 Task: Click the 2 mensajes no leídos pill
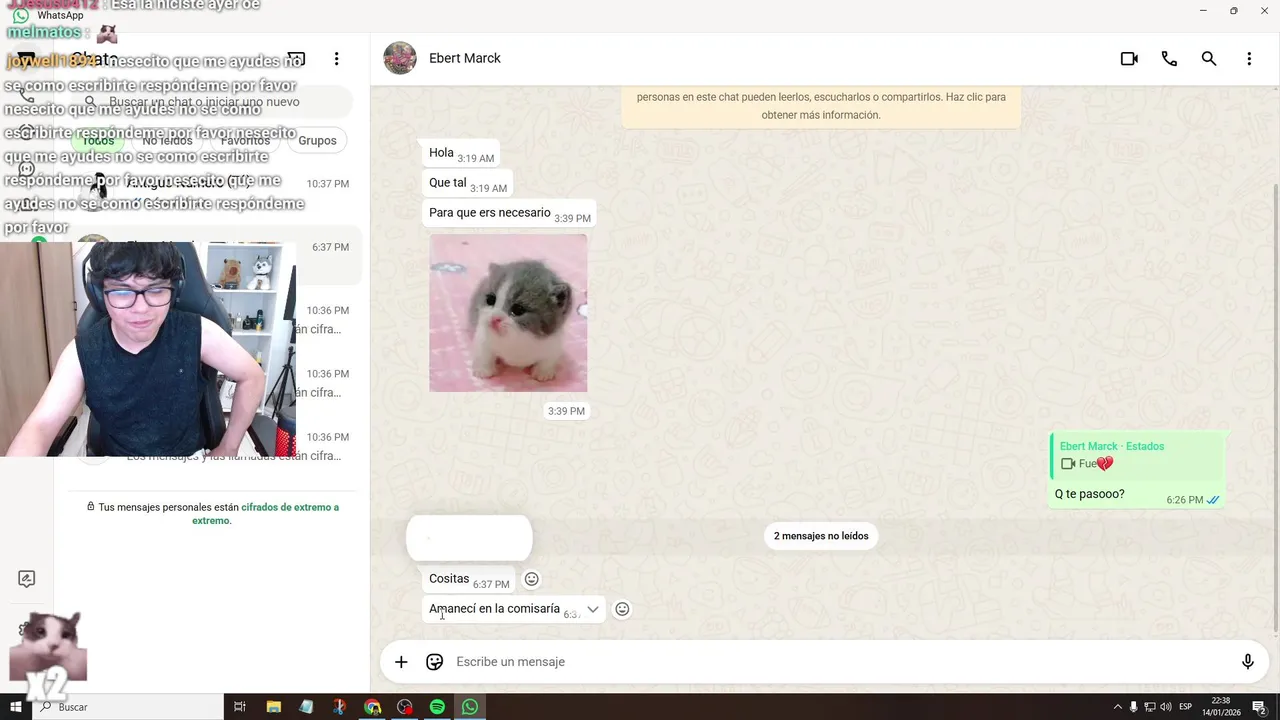coord(821,536)
